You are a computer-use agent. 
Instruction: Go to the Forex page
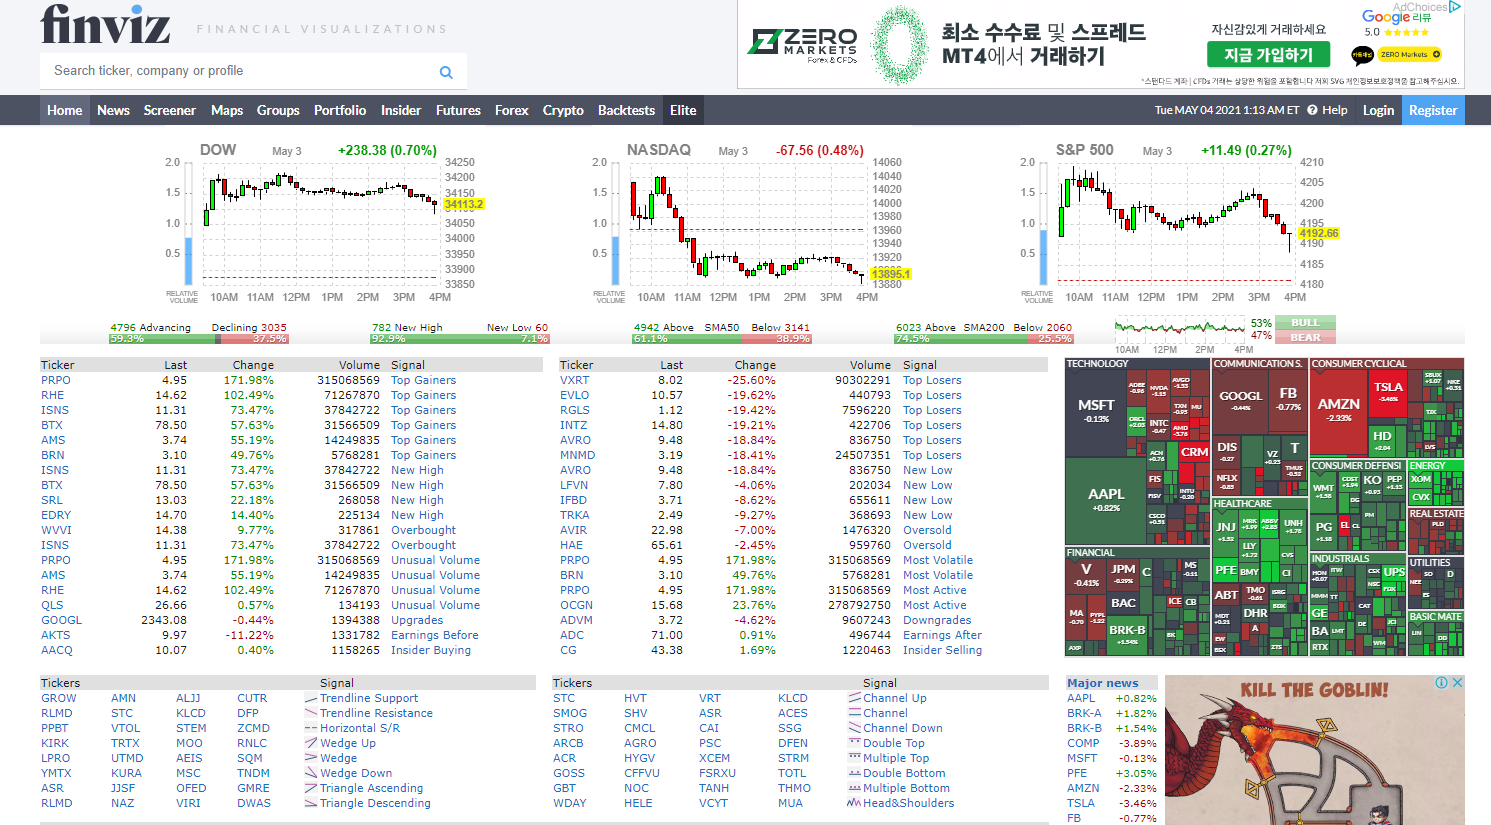click(x=512, y=110)
